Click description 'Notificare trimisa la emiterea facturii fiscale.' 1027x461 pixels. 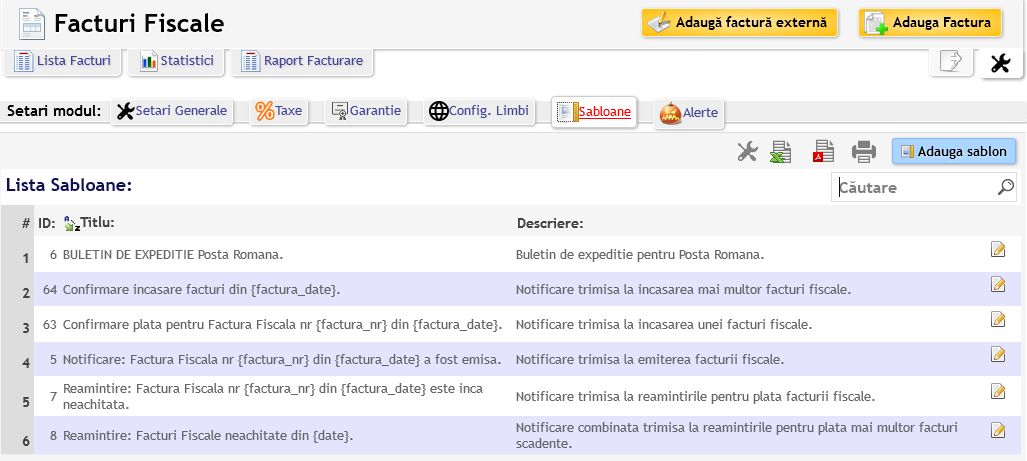click(x=650, y=360)
